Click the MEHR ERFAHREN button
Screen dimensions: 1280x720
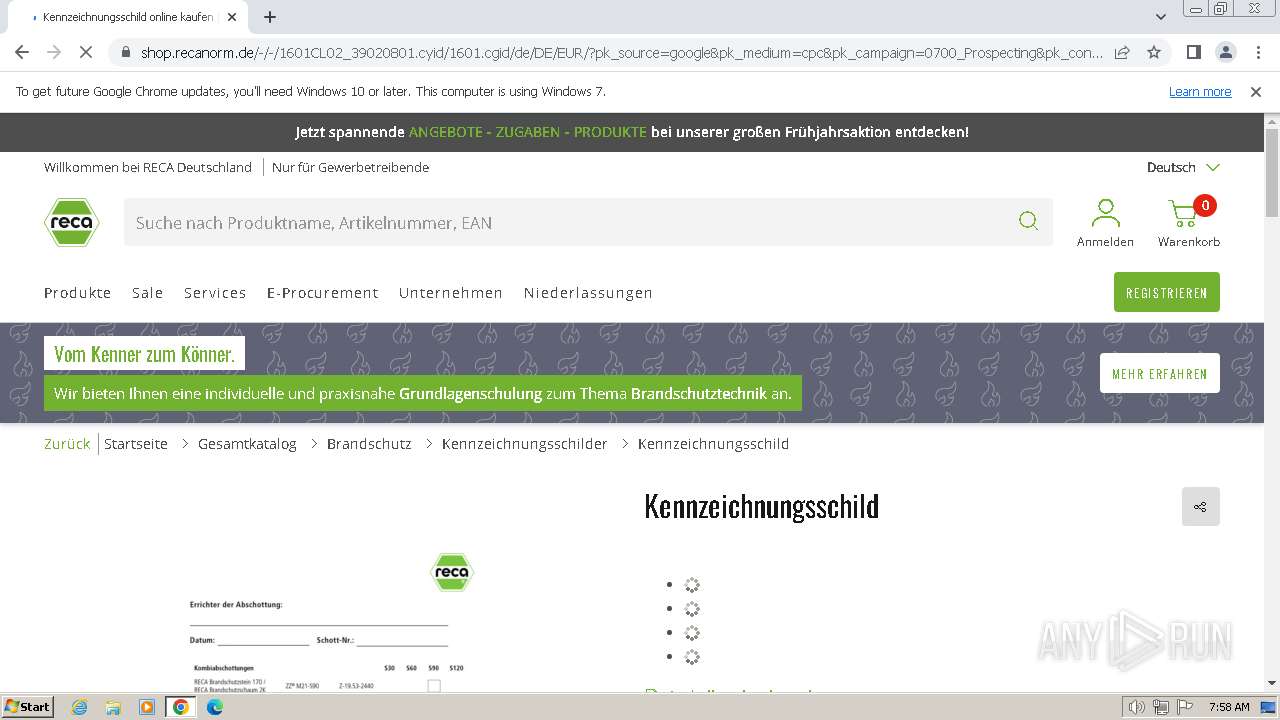click(x=1160, y=373)
